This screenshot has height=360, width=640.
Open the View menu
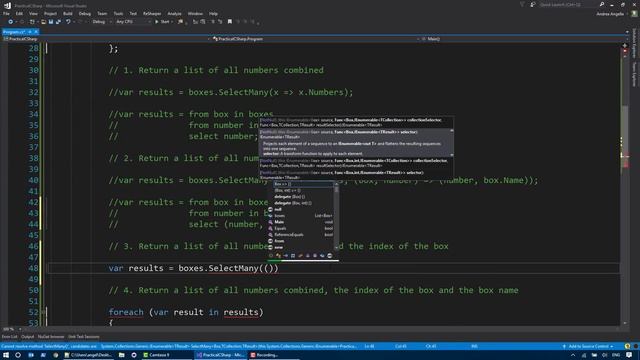point(33,13)
